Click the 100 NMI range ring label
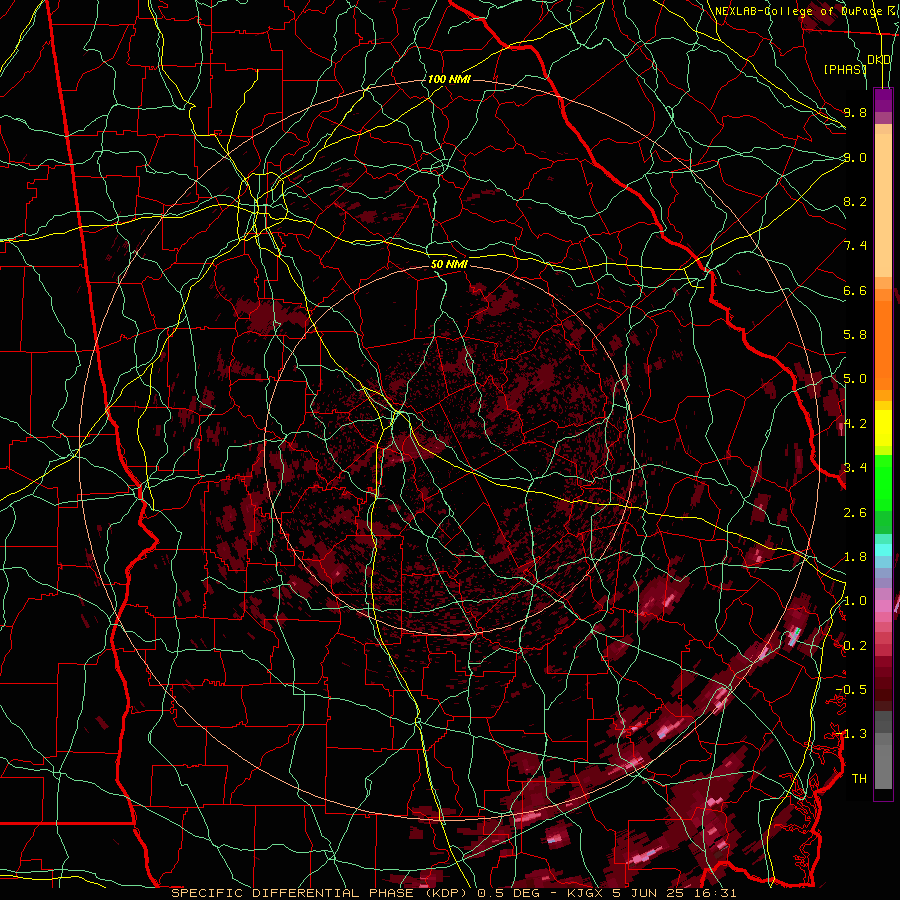 pos(449,79)
